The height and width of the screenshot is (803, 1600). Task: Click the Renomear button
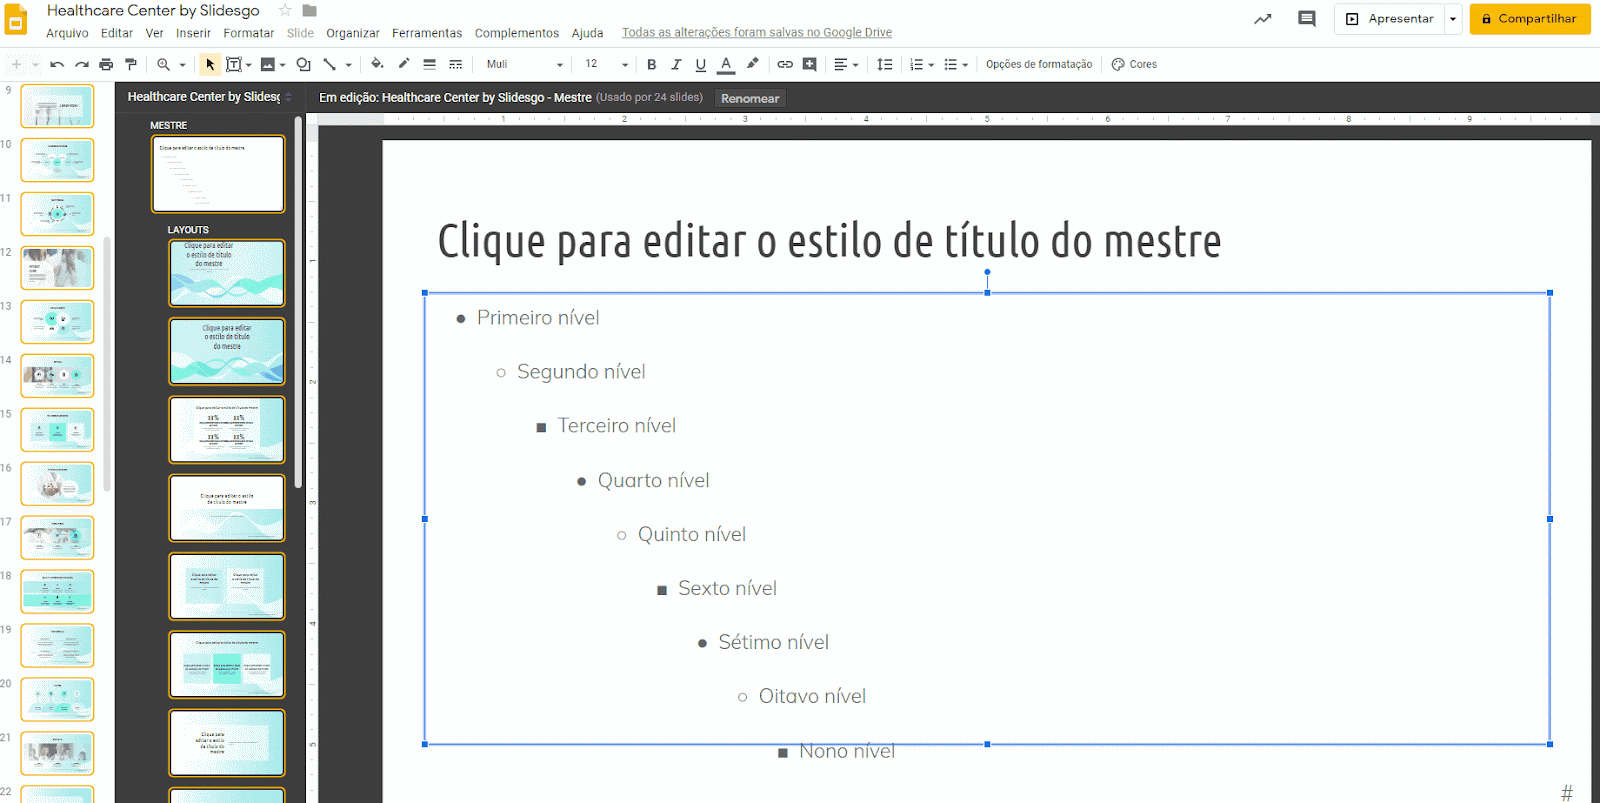click(x=750, y=98)
